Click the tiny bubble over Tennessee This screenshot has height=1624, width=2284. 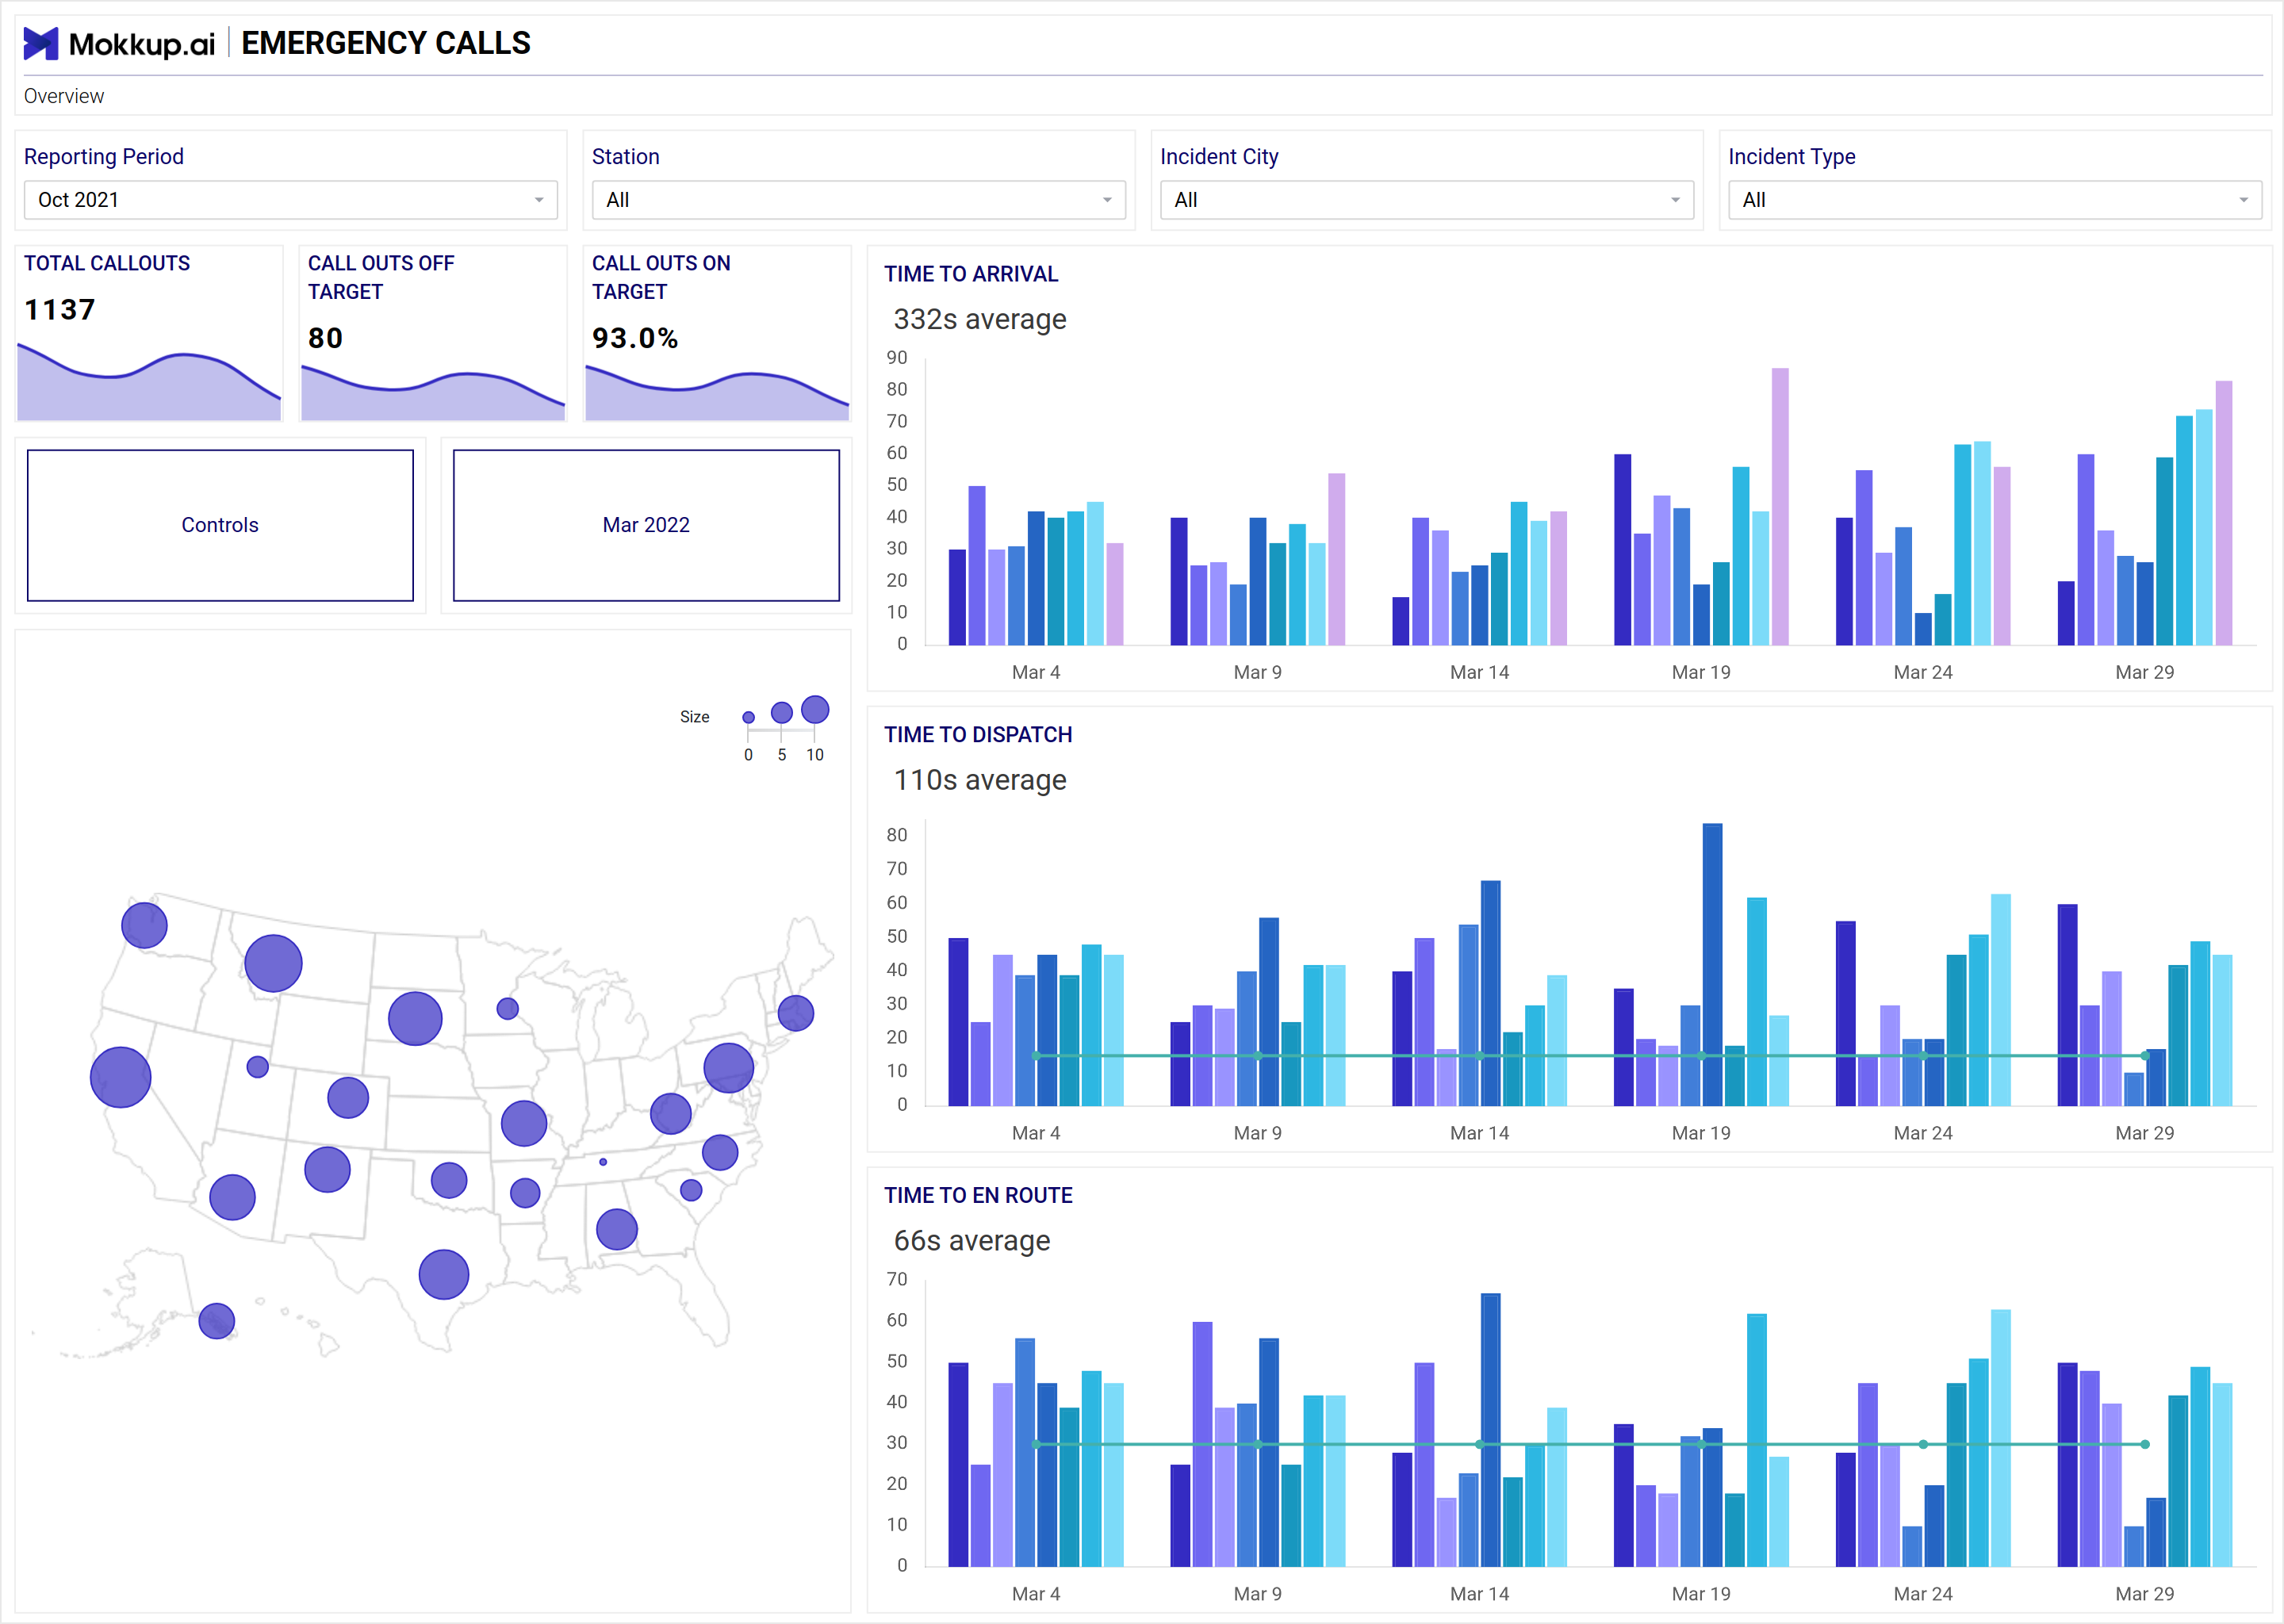pos(603,1162)
